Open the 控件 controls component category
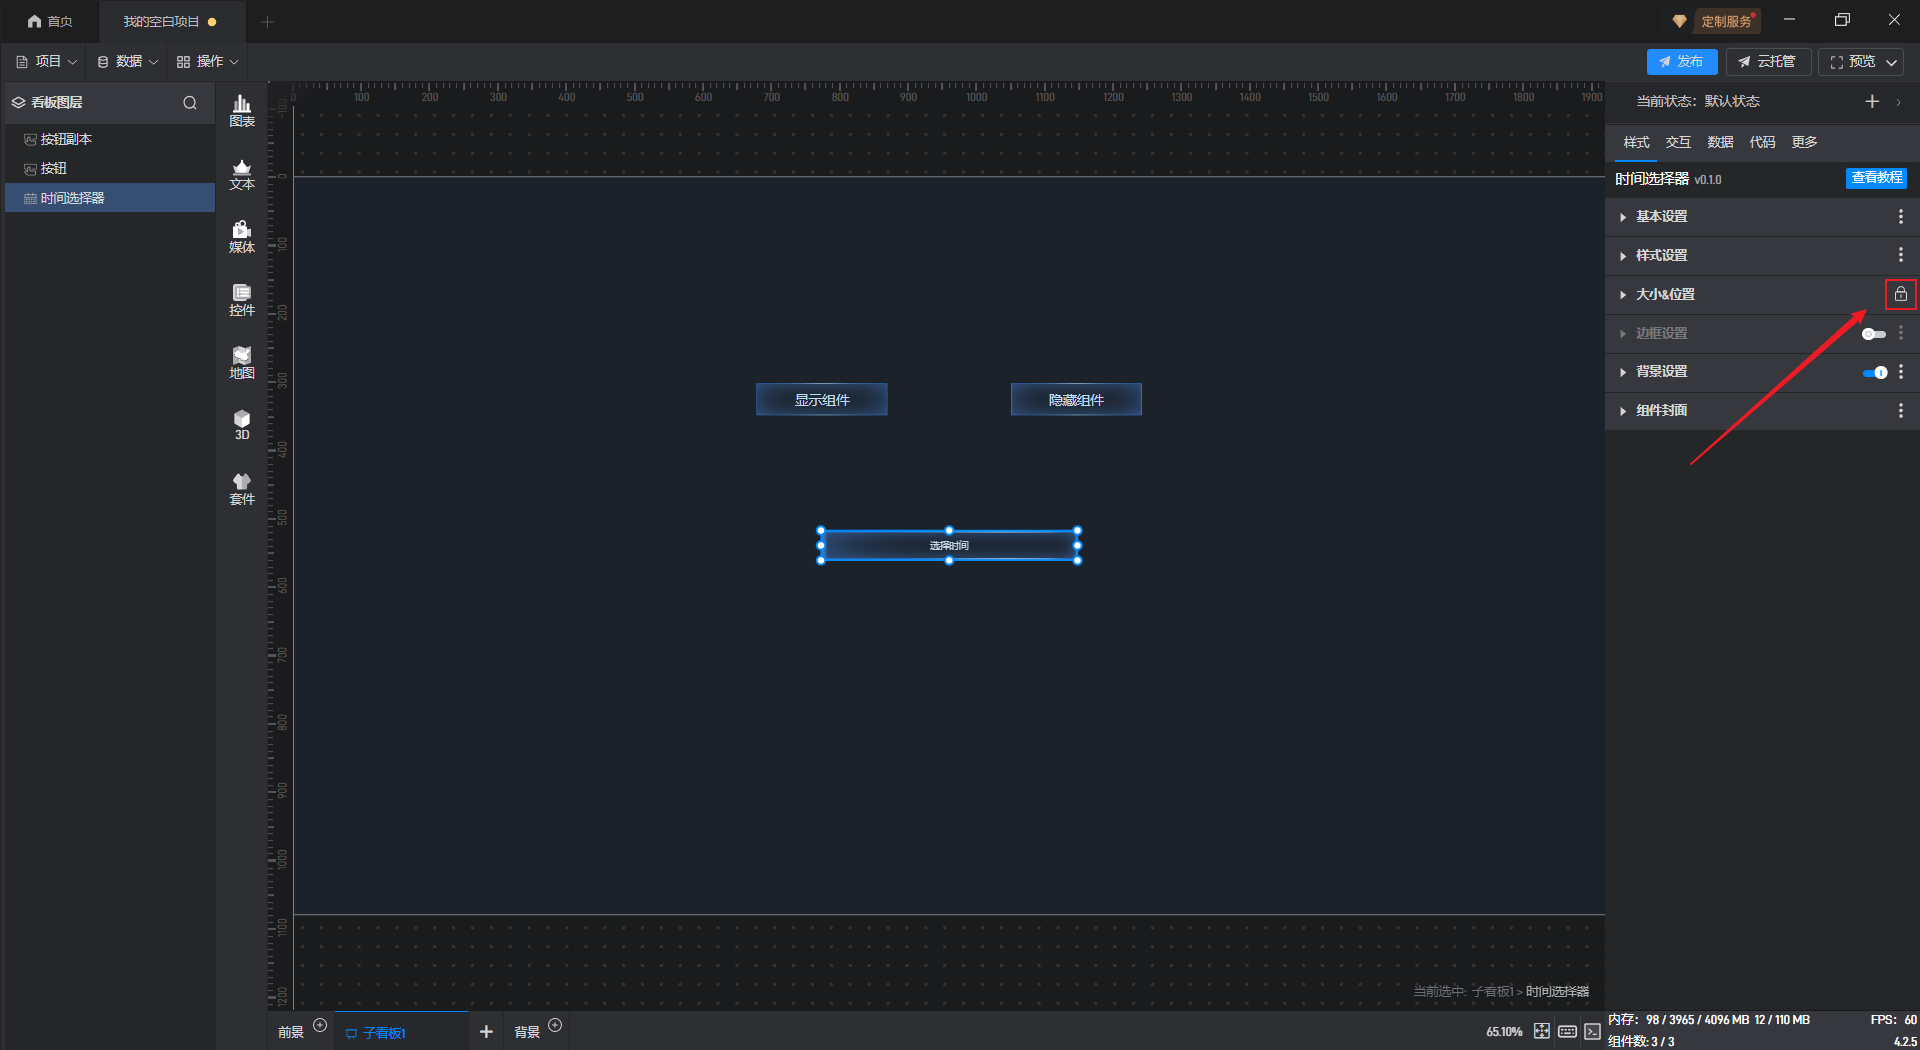1920x1050 pixels. 242,300
